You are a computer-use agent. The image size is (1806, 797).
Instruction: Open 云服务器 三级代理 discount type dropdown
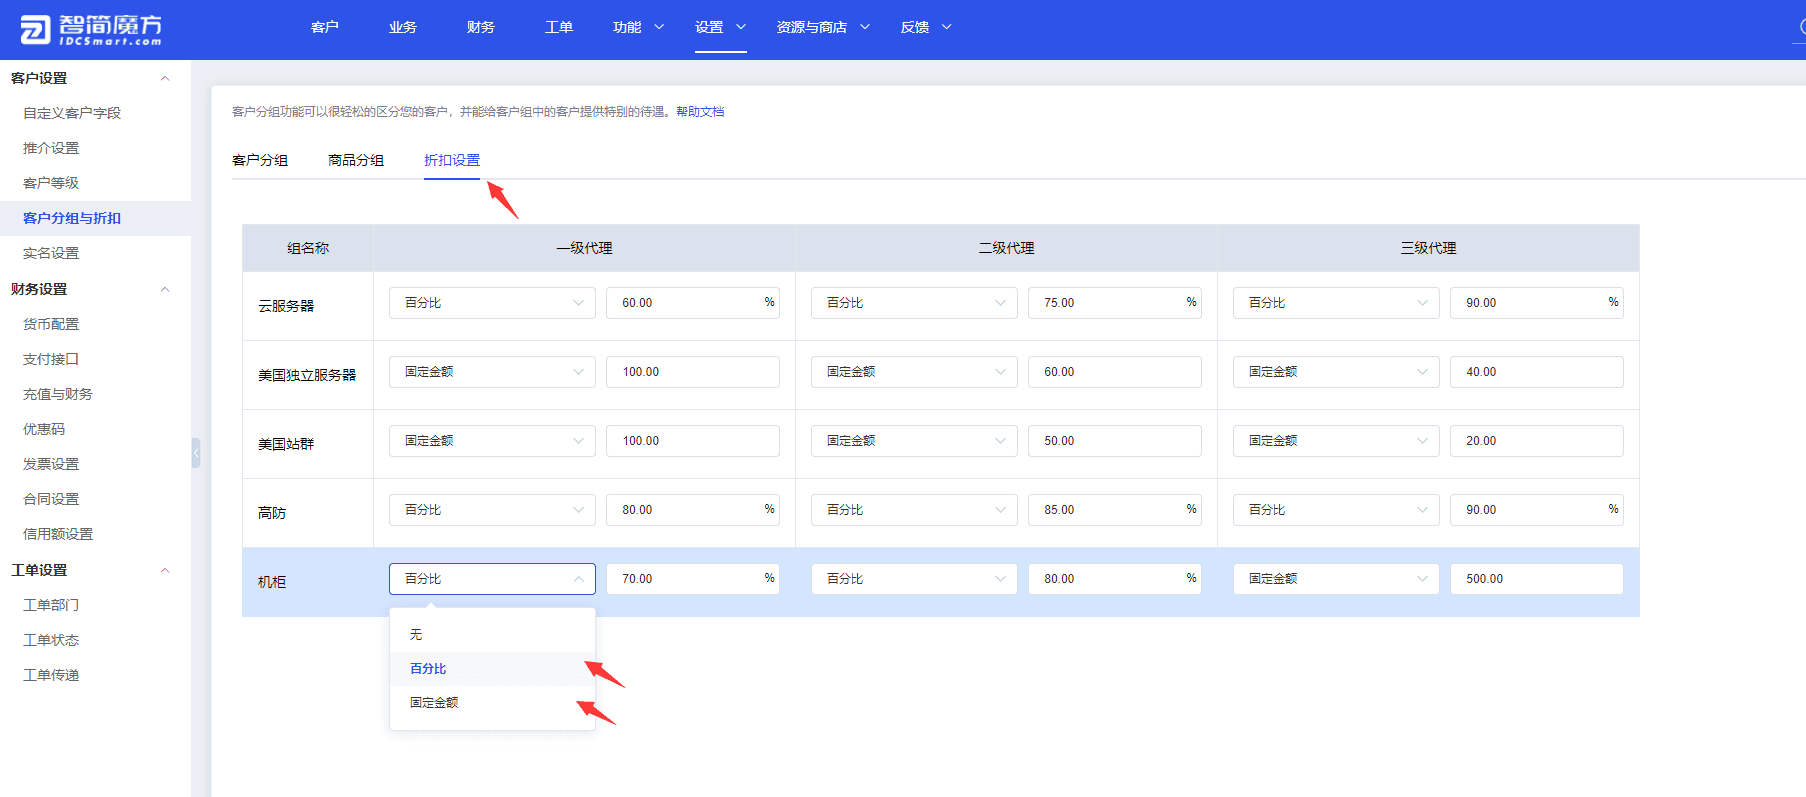(x=1336, y=303)
